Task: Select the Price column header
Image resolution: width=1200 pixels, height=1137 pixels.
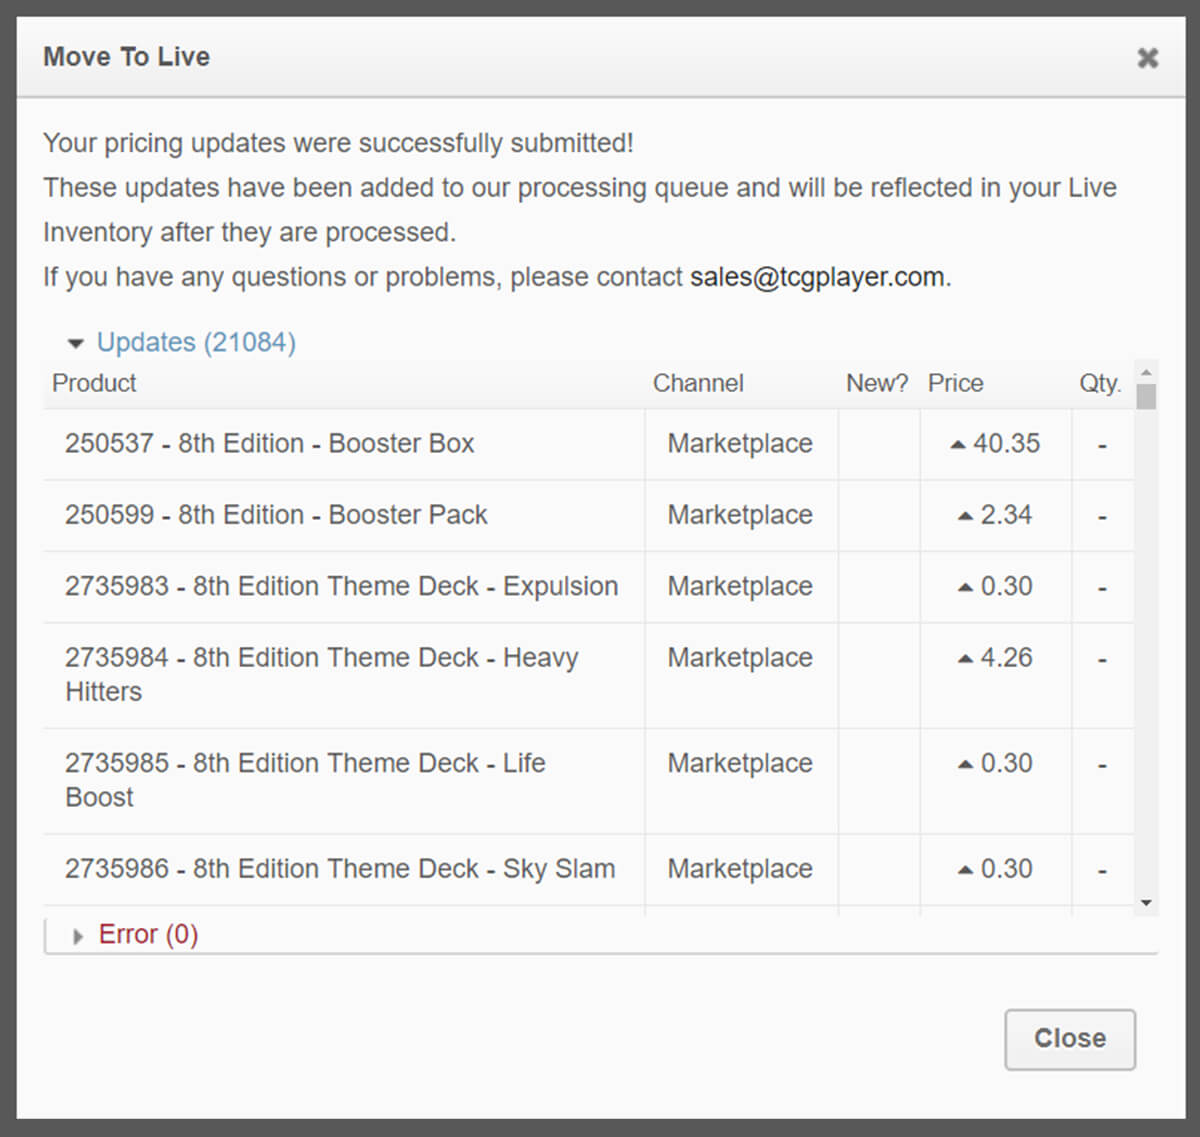Action: point(956,383)
